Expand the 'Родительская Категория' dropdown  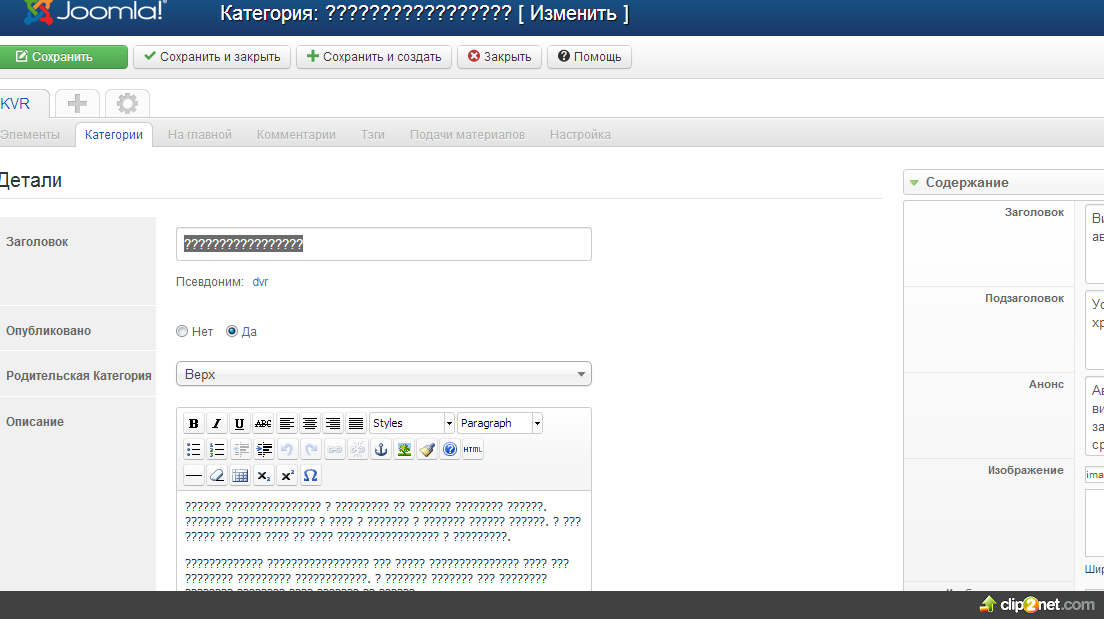[x=383, y=374]
